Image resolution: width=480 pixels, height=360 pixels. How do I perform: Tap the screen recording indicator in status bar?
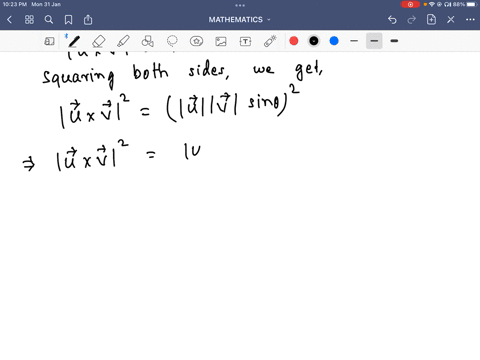pyautogui.click(x=410, y=4)
